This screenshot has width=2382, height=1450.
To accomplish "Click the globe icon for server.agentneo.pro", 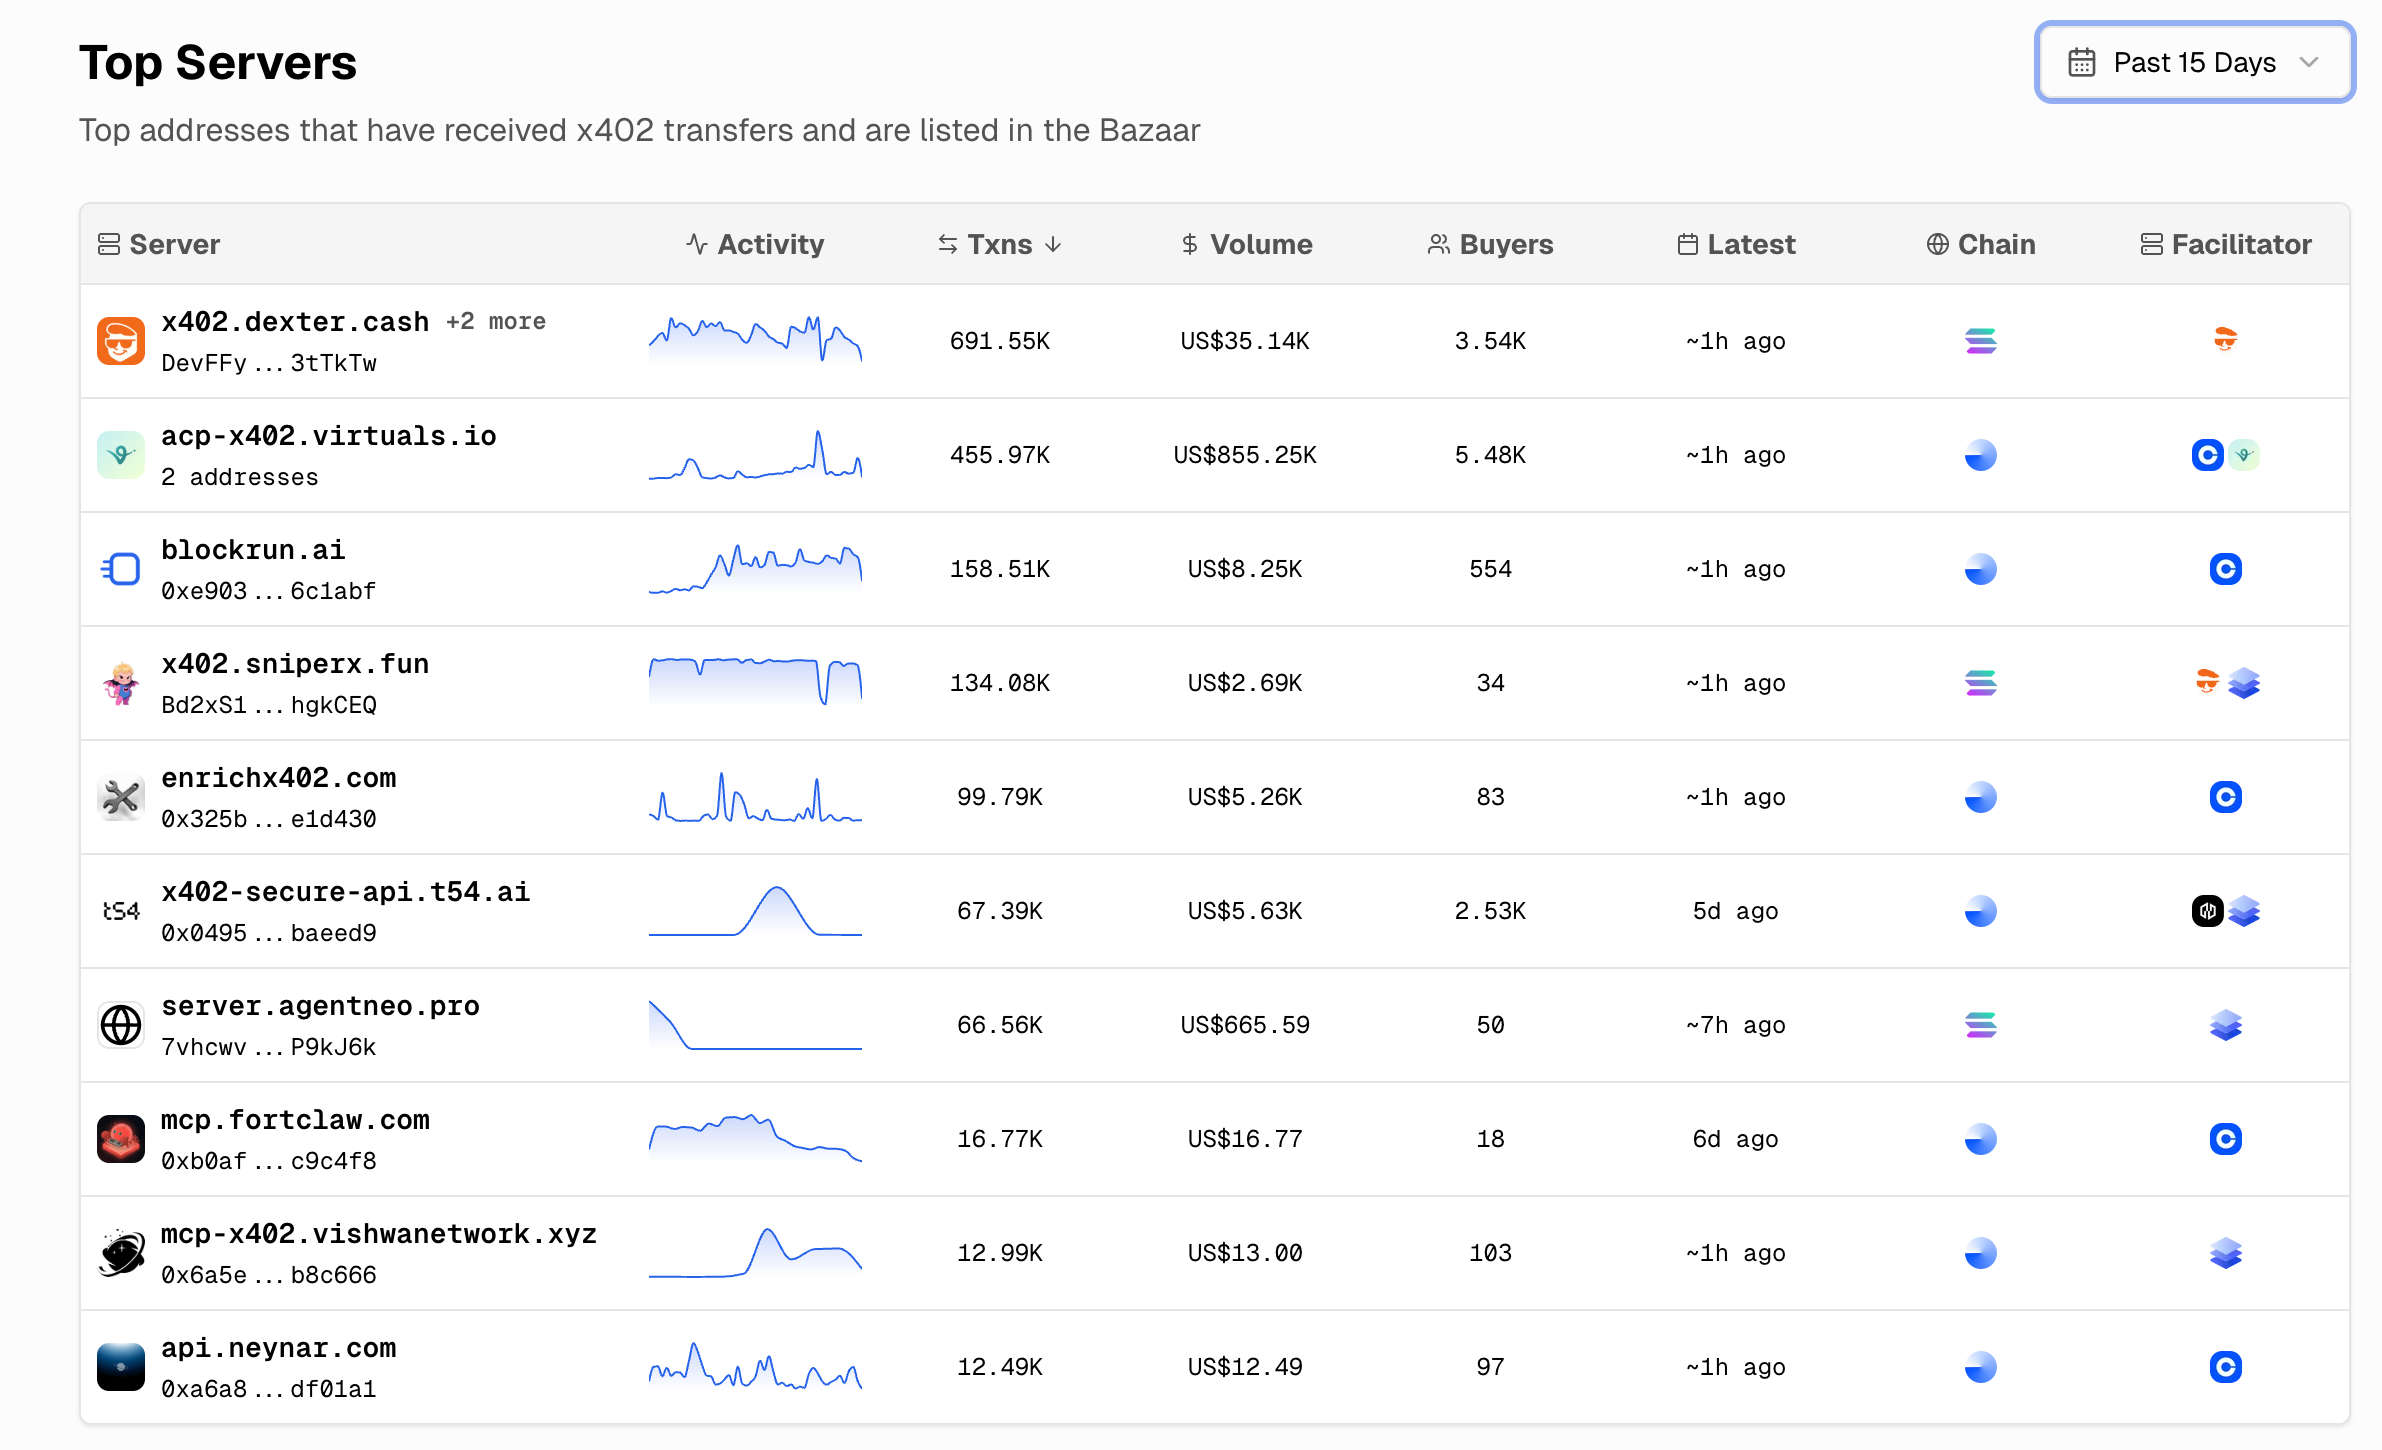I will [121, 1025].
